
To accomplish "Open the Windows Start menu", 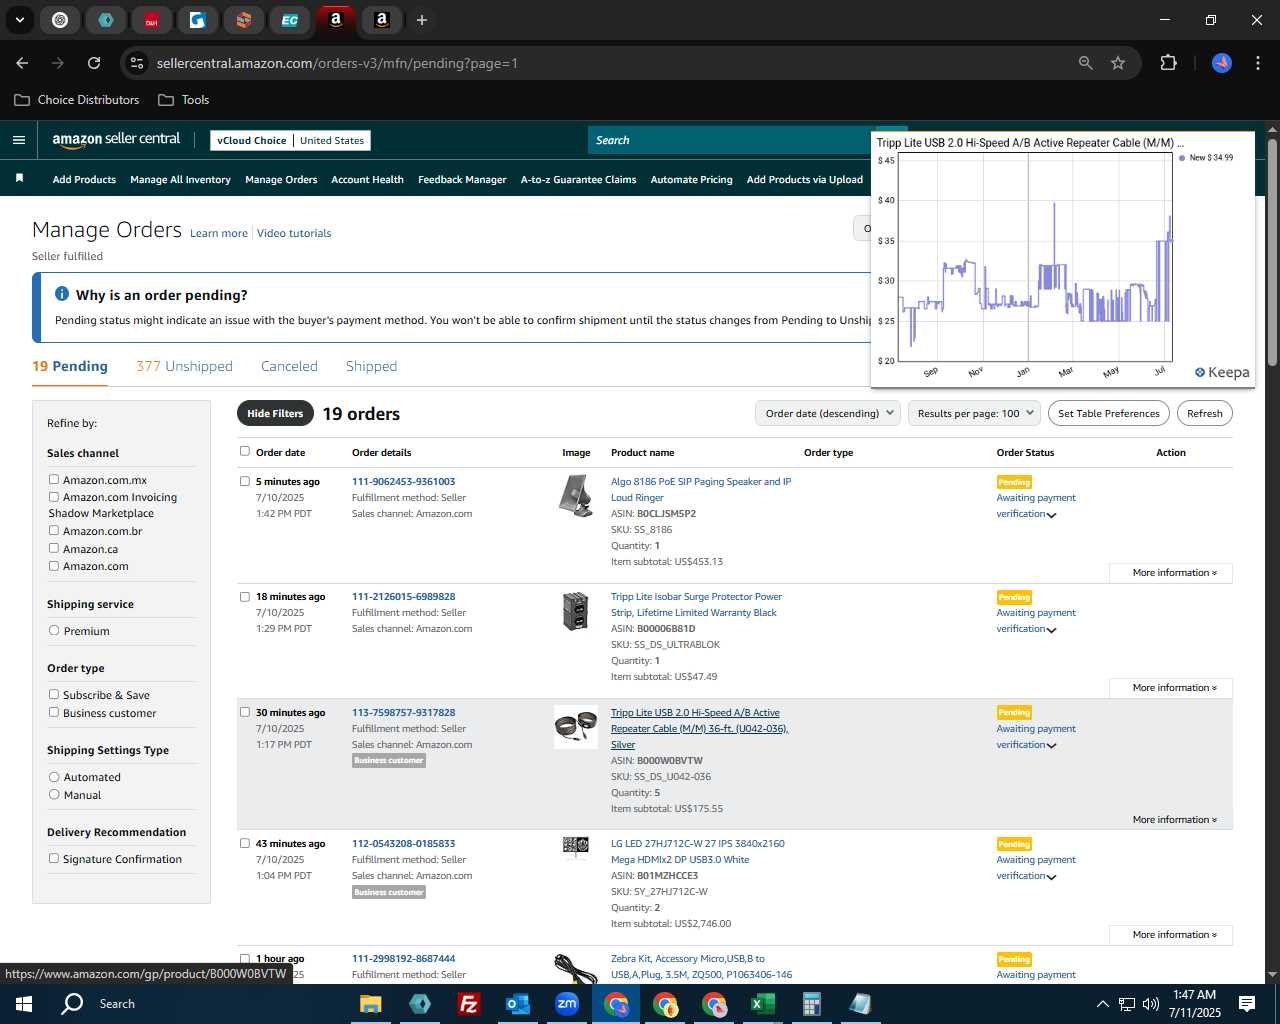I will coord(24,1004).
